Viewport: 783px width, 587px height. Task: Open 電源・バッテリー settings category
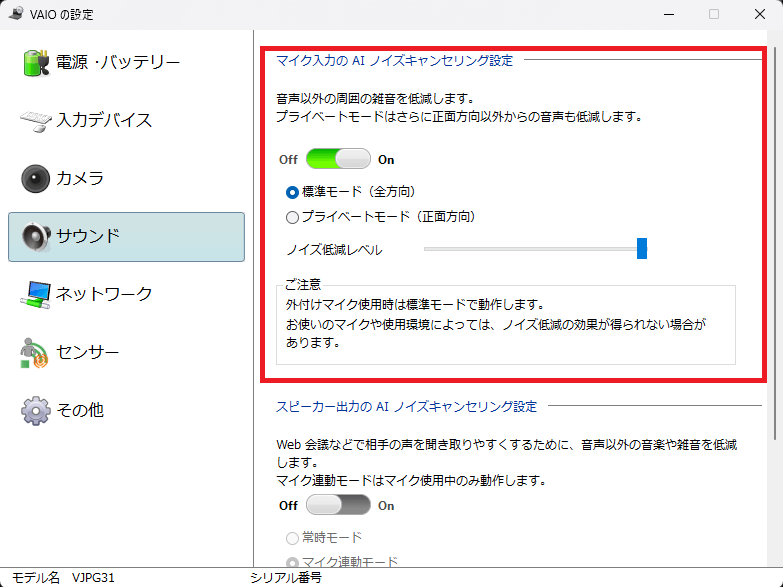point(126,62)
